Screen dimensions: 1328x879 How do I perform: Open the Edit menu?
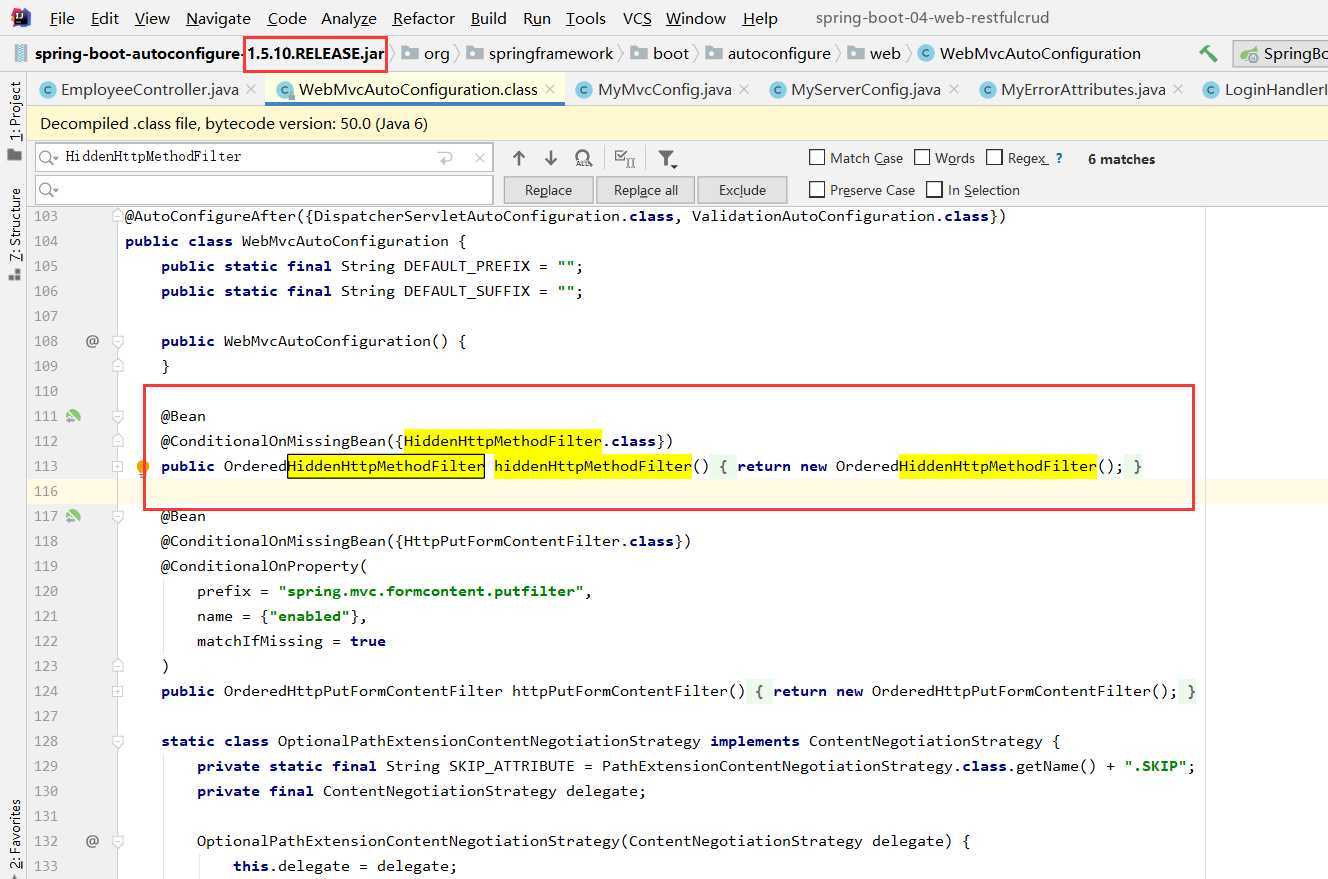click(x=104, y=18)
